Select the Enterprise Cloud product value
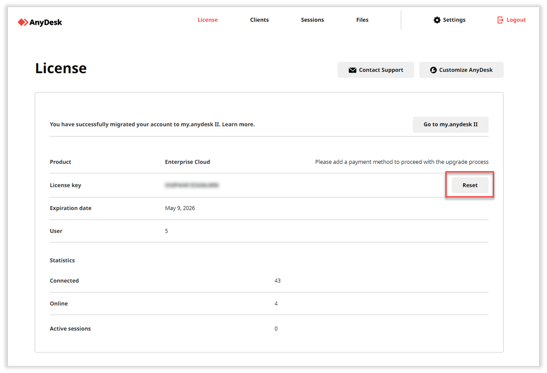547x373 pixels. (x=187, y=162)
